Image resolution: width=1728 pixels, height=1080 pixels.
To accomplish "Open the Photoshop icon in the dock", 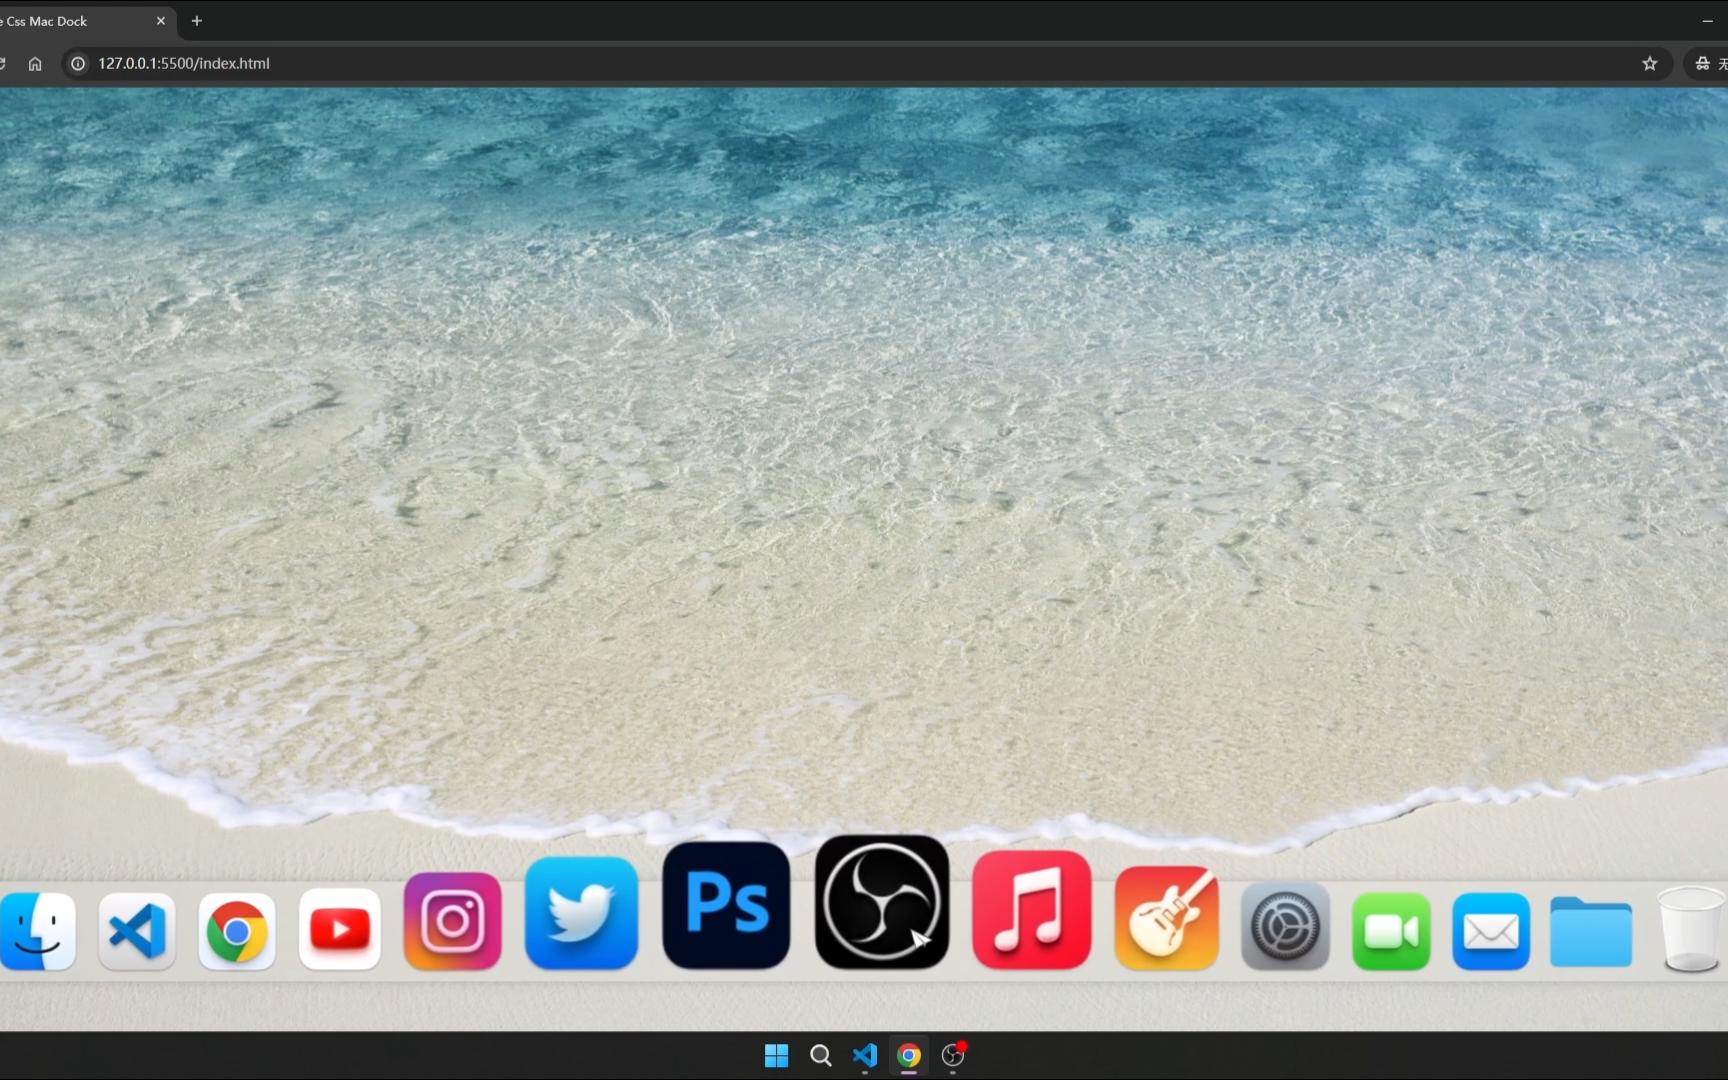I will click(x=724, y=903).
